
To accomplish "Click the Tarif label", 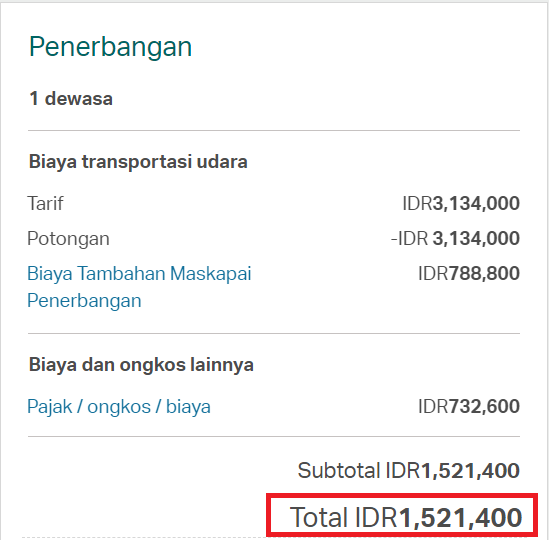I will (45, 203).
